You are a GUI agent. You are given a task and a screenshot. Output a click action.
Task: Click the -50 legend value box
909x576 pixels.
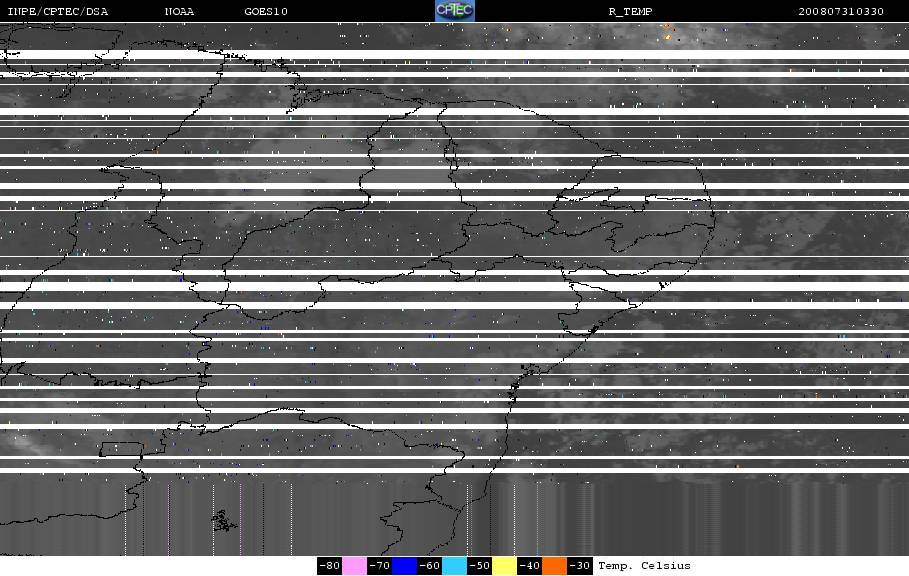coord(479,566)
